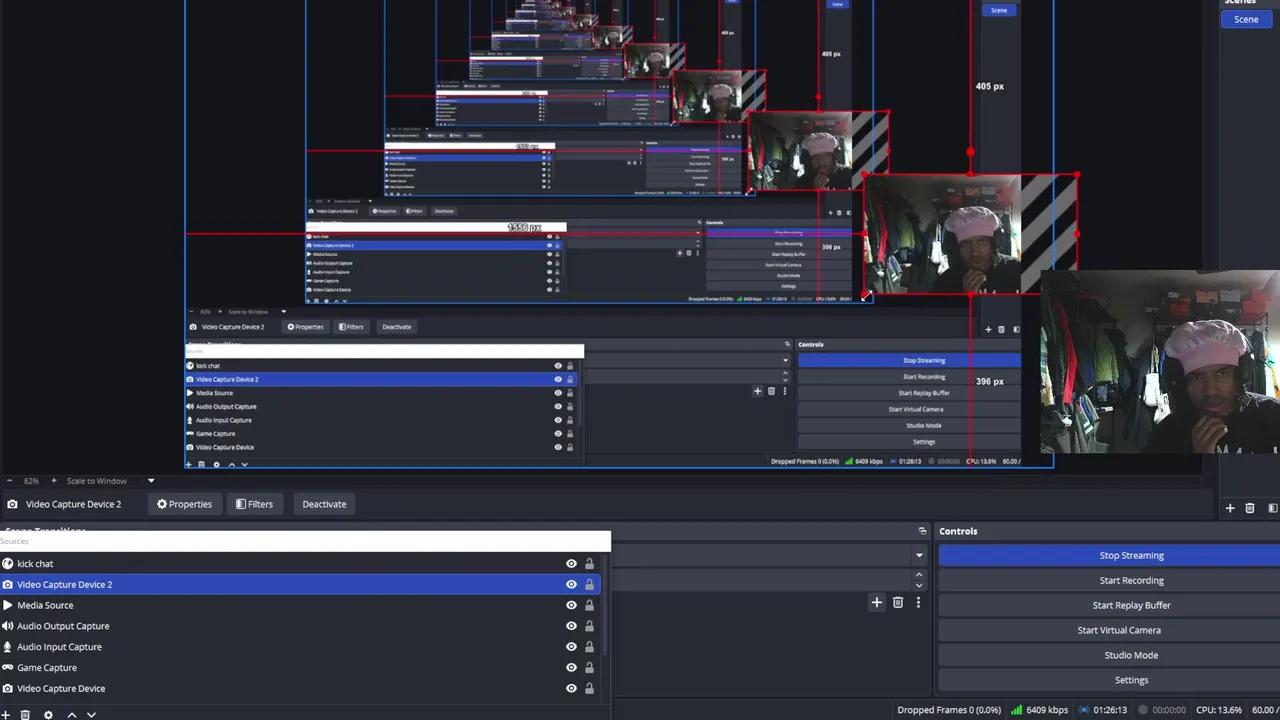The image size is (1280, 720).
Task: Lock the Game Capture source
Action: coord(589,668)
